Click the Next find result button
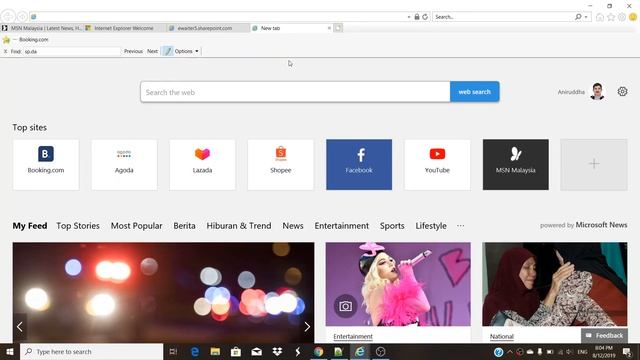This screenshot has width=640, height=360. coord(152,51)
